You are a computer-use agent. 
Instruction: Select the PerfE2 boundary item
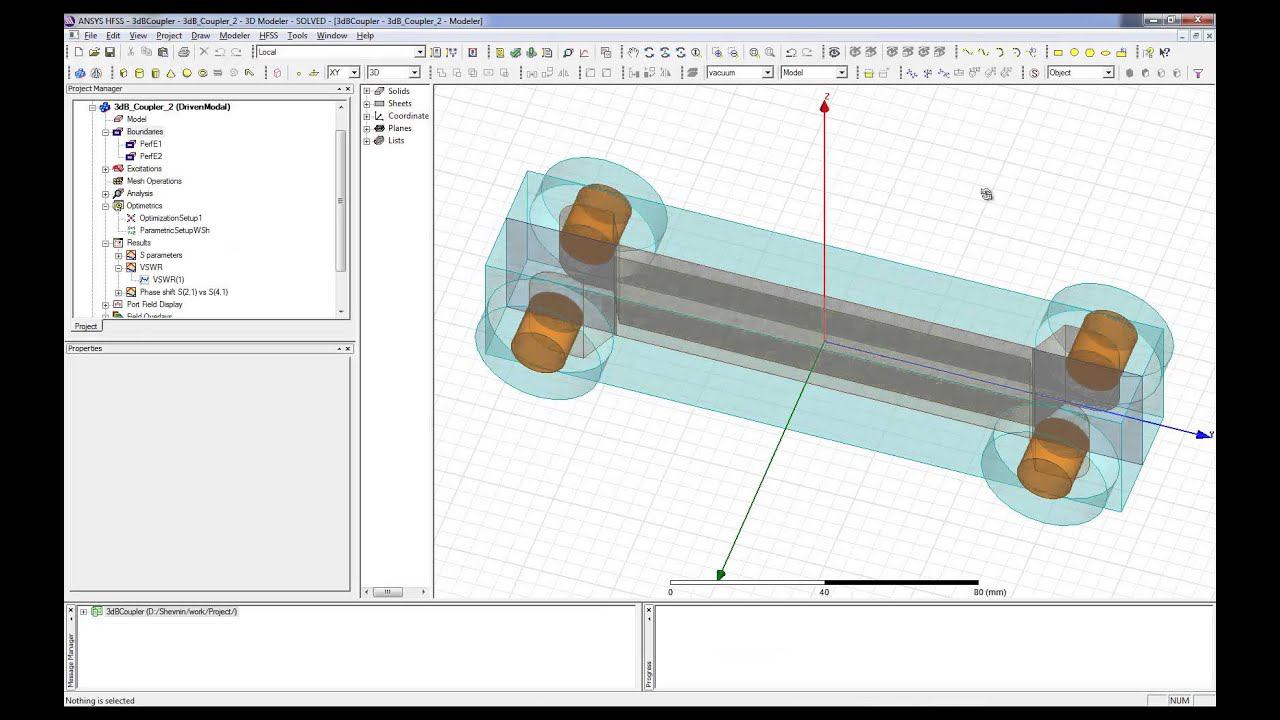[150, 156]
